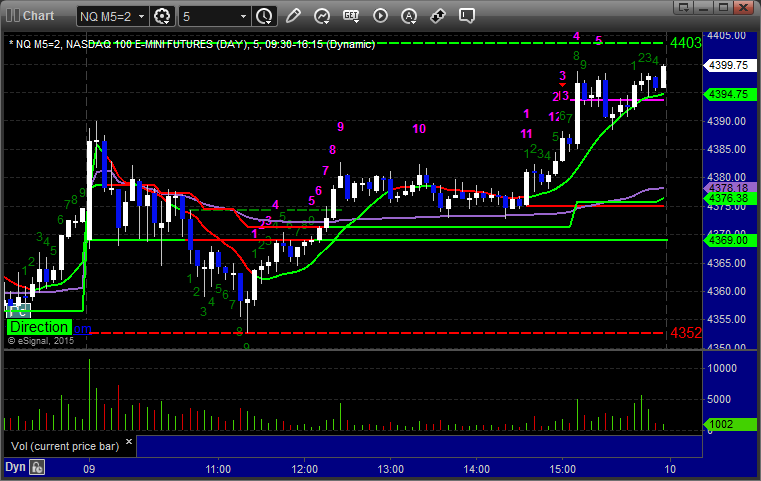Open the blue 'om' link
Screen dimensions: 761x481
82,329
